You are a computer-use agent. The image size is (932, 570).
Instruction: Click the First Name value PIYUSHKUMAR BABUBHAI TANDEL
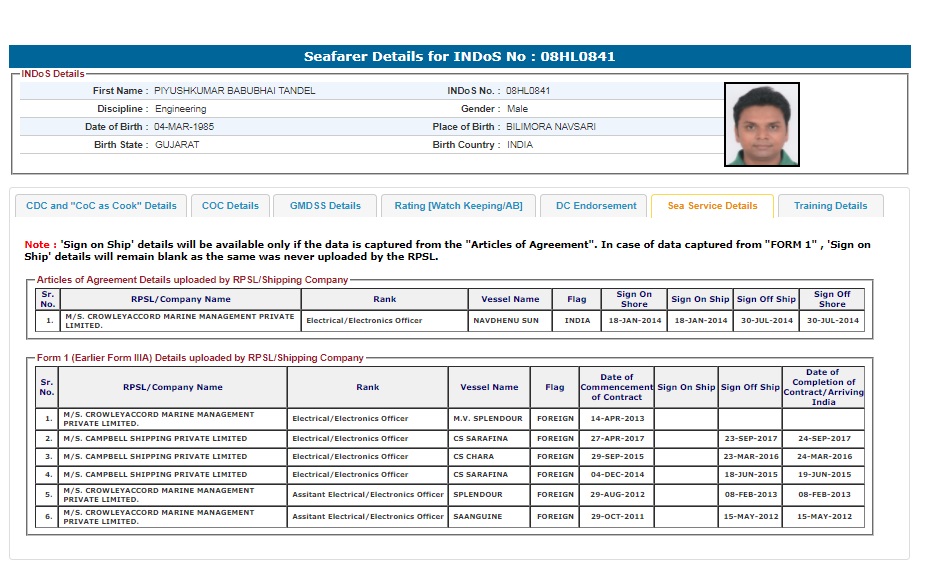point(234,91)
